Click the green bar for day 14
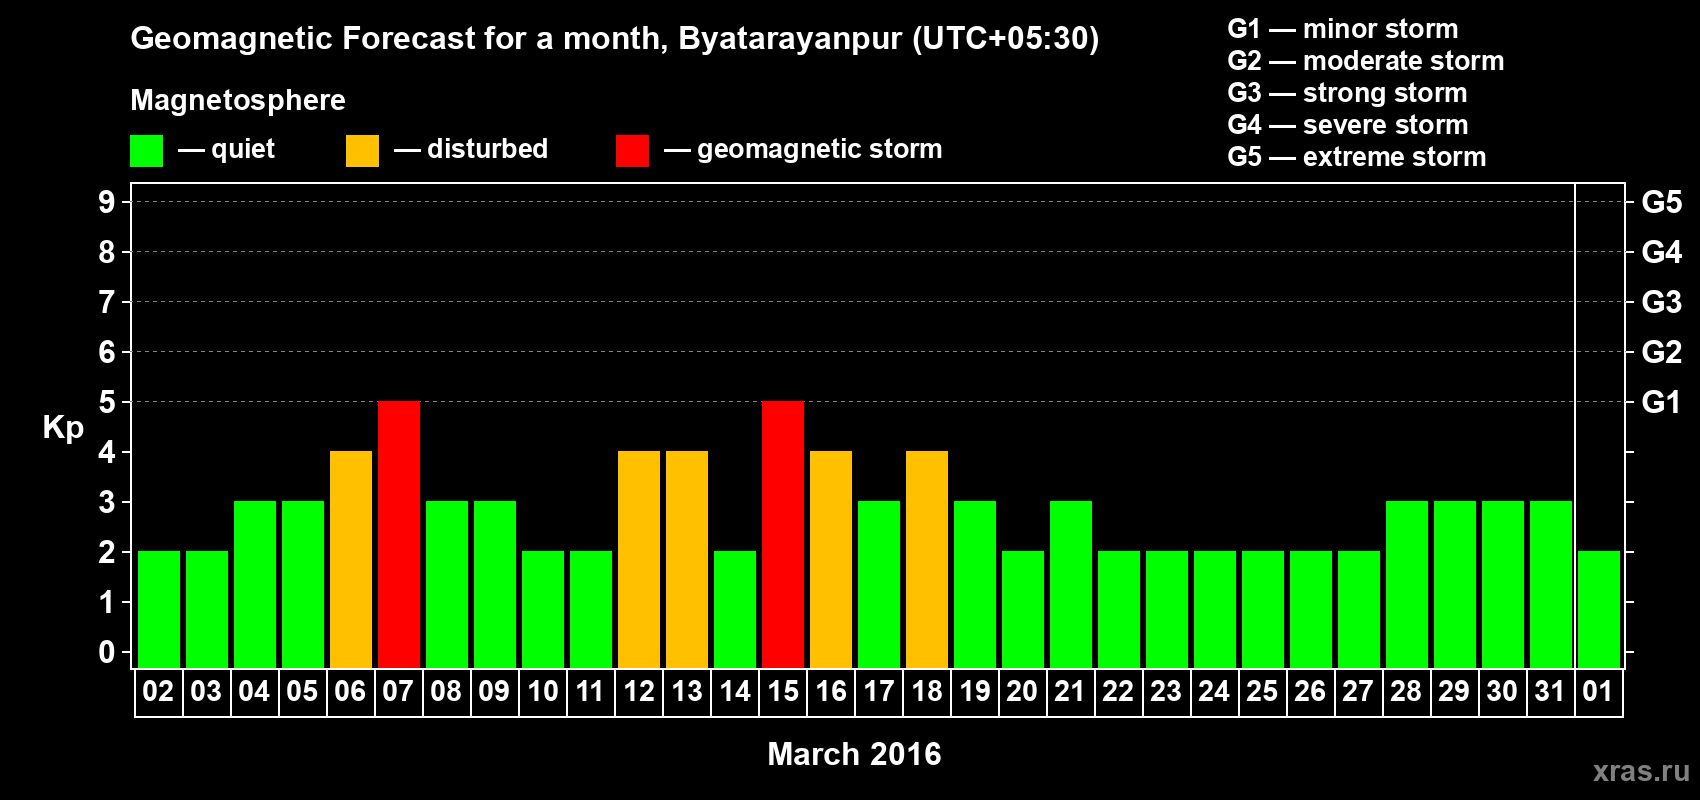Viewport: 1700px width, 800px height. click(735, 610)
